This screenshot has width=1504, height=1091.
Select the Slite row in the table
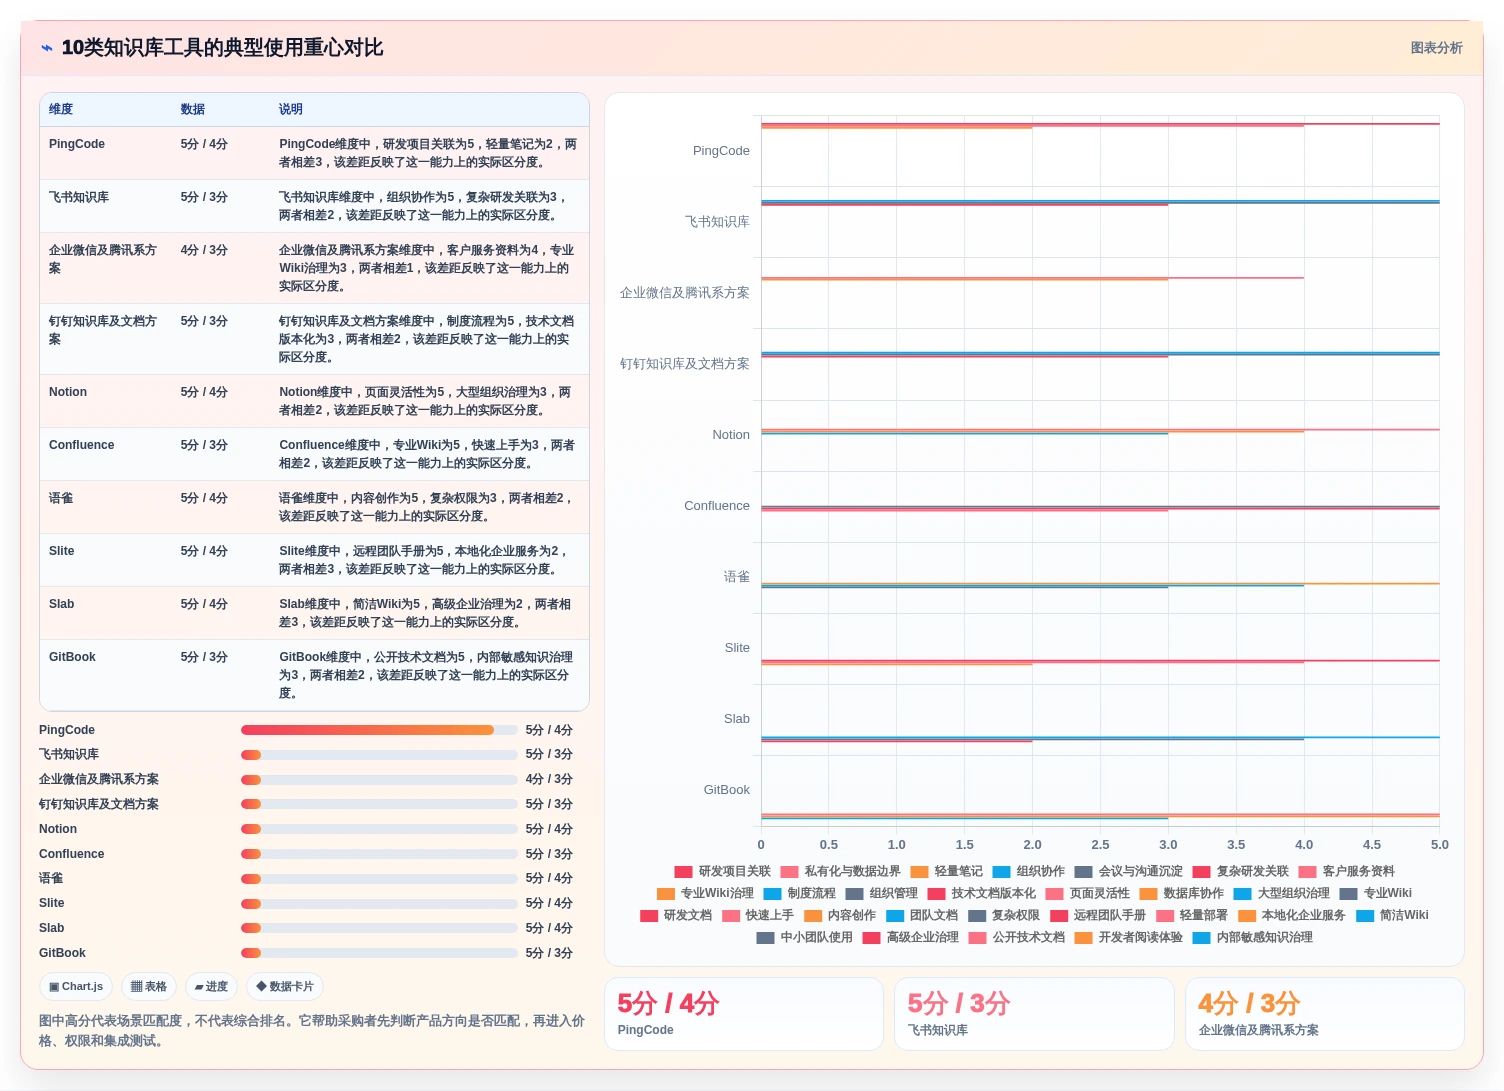[314, 560]
